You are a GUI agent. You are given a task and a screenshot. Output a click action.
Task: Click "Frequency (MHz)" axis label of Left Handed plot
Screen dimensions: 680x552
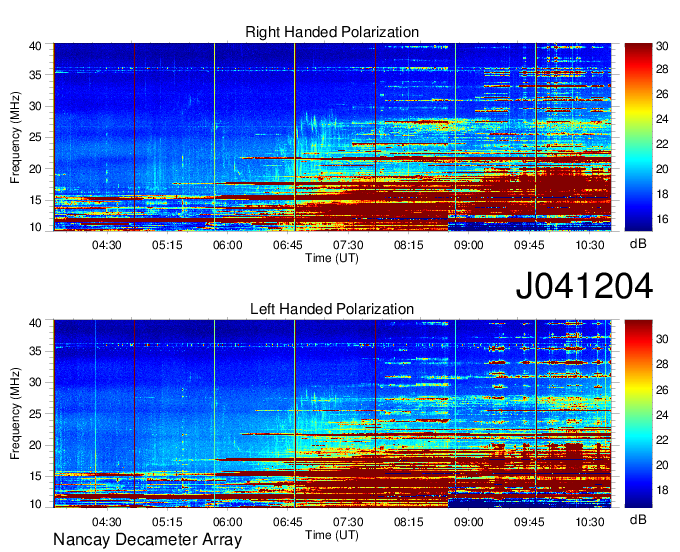click(15, 414)
